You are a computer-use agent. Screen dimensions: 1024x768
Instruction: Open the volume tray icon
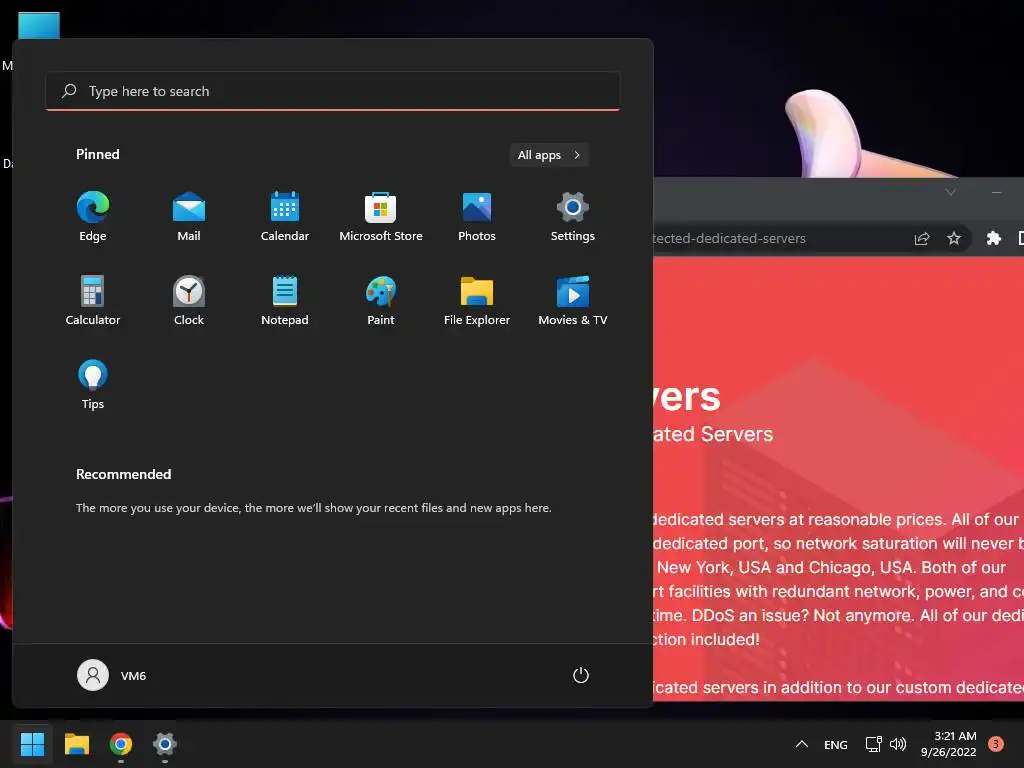(898, 744)
